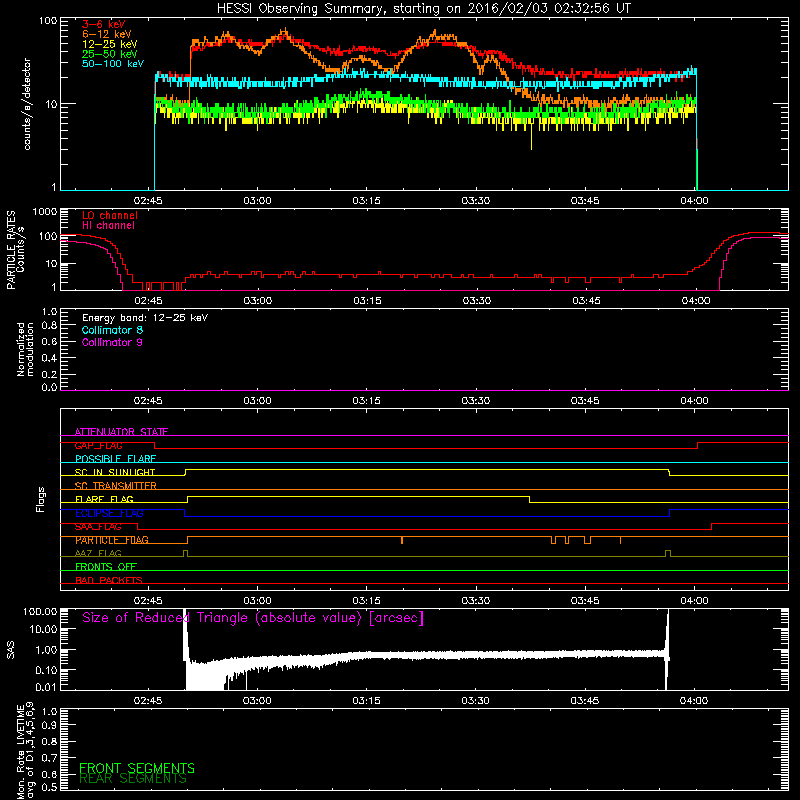Click the '1000' tick on particle rates axis
This screenshot has width=800, height=800.
[44, 212]
